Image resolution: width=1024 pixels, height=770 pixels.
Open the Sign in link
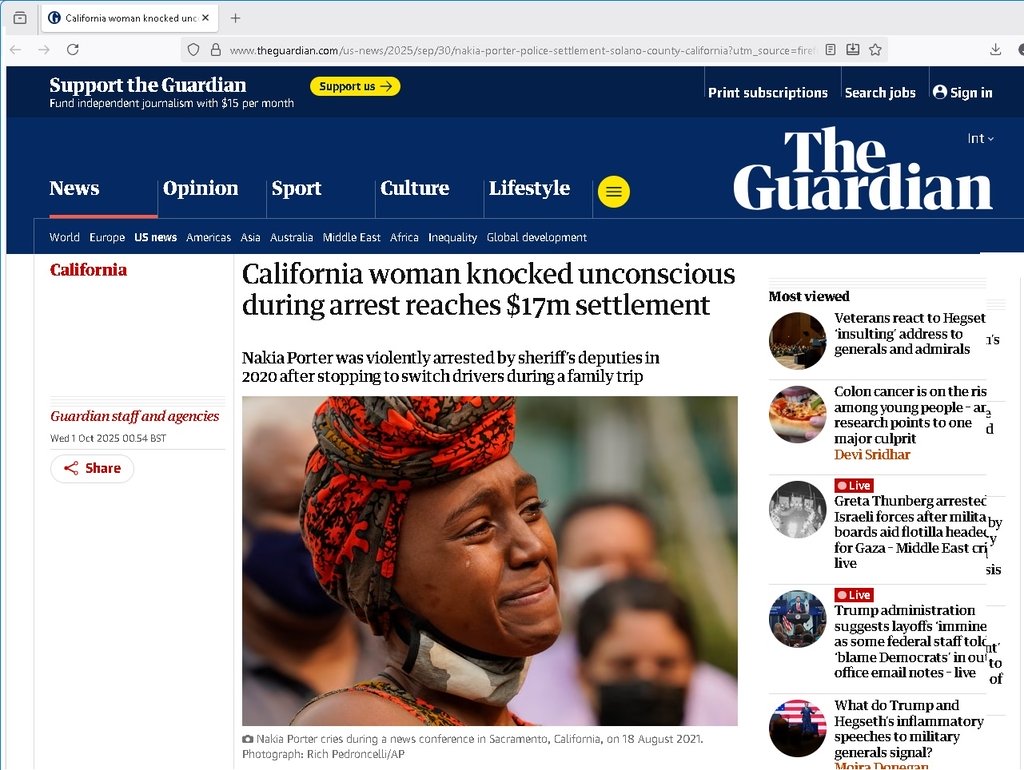point(963,93)
